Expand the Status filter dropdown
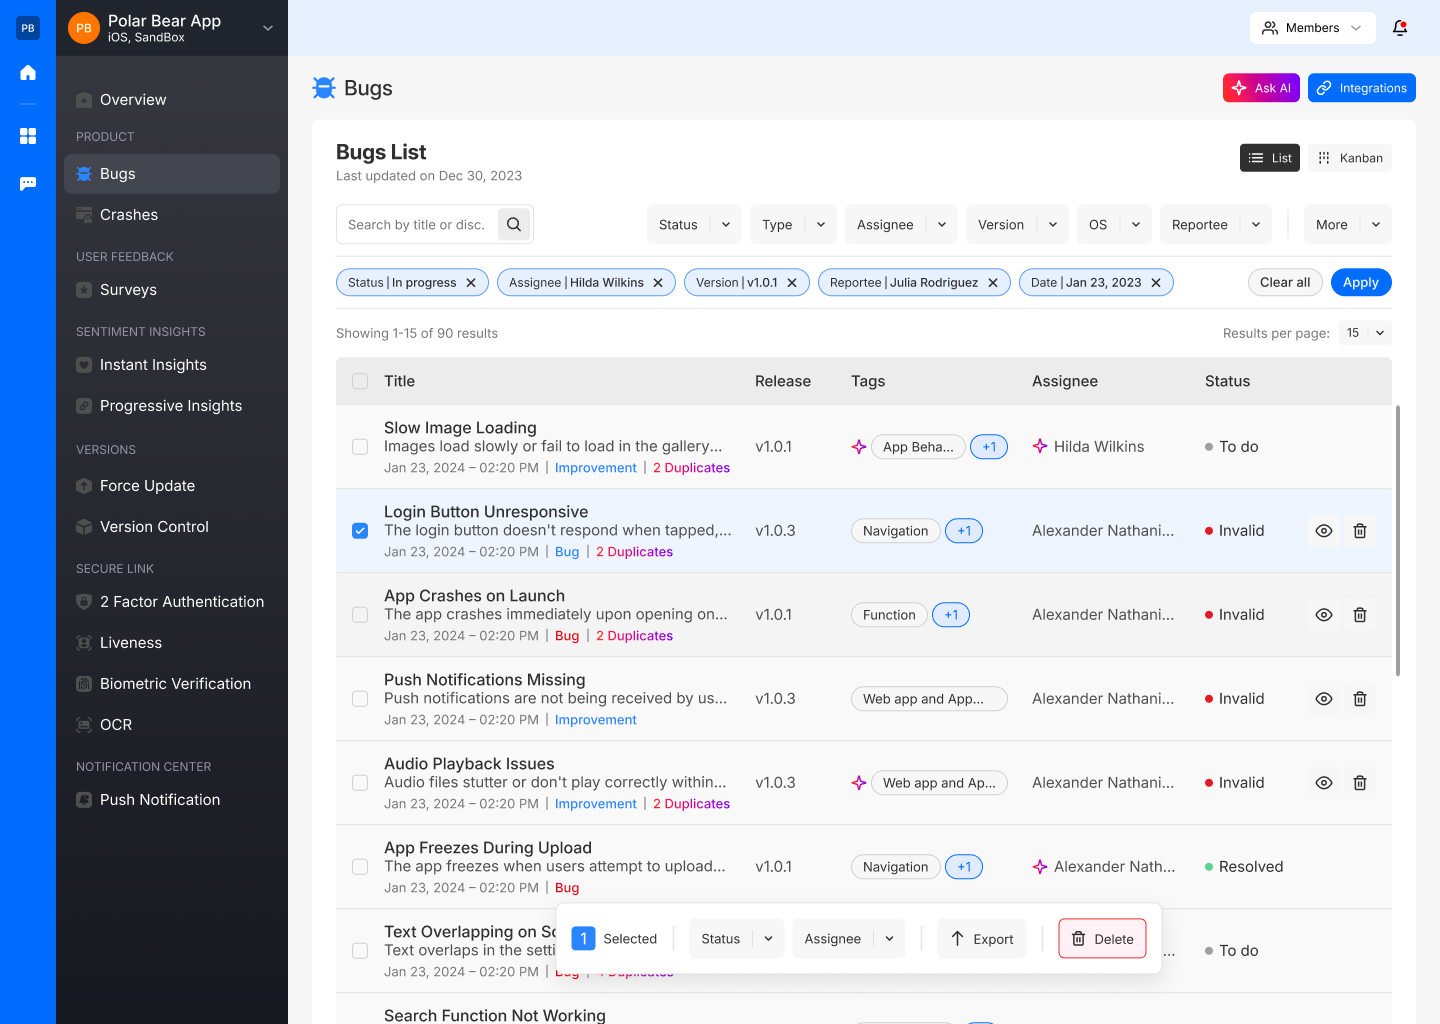Viewport: 1440px width, 1024px height. tap(694, 225)
